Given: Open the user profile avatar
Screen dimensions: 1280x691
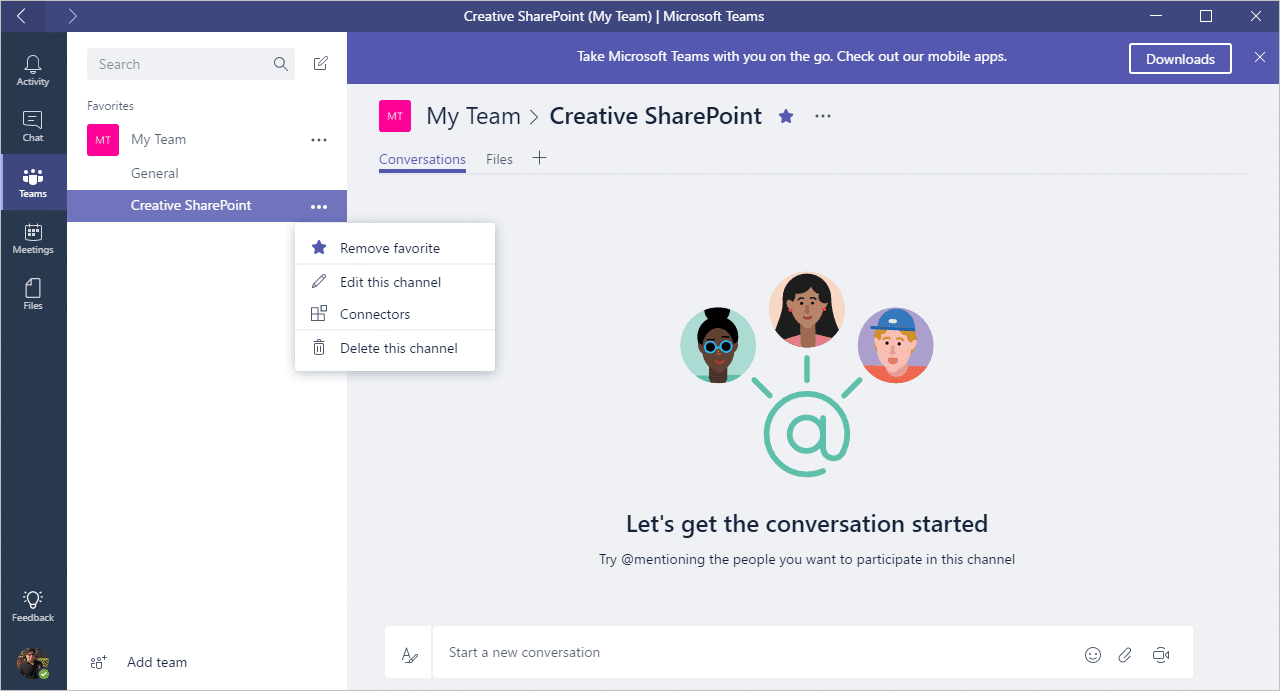Looking at the screenshot, I should [x=33, y=662].
